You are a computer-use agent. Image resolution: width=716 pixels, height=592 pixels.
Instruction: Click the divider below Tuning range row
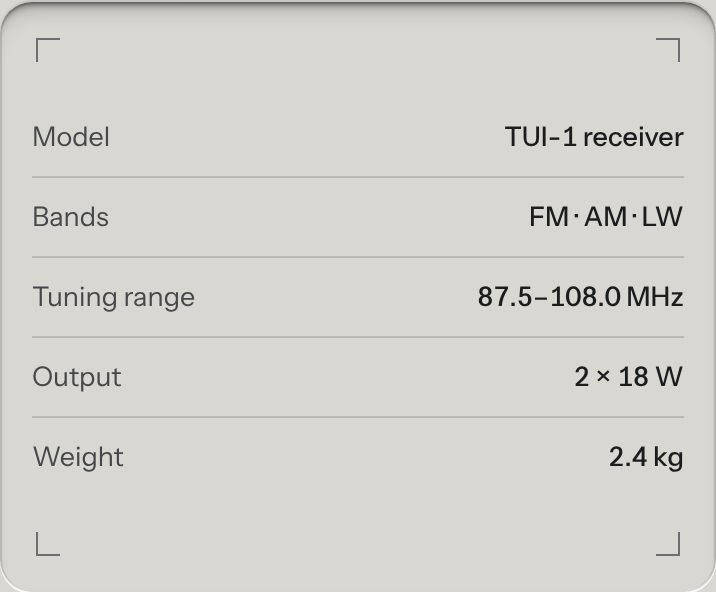[358, 337]
